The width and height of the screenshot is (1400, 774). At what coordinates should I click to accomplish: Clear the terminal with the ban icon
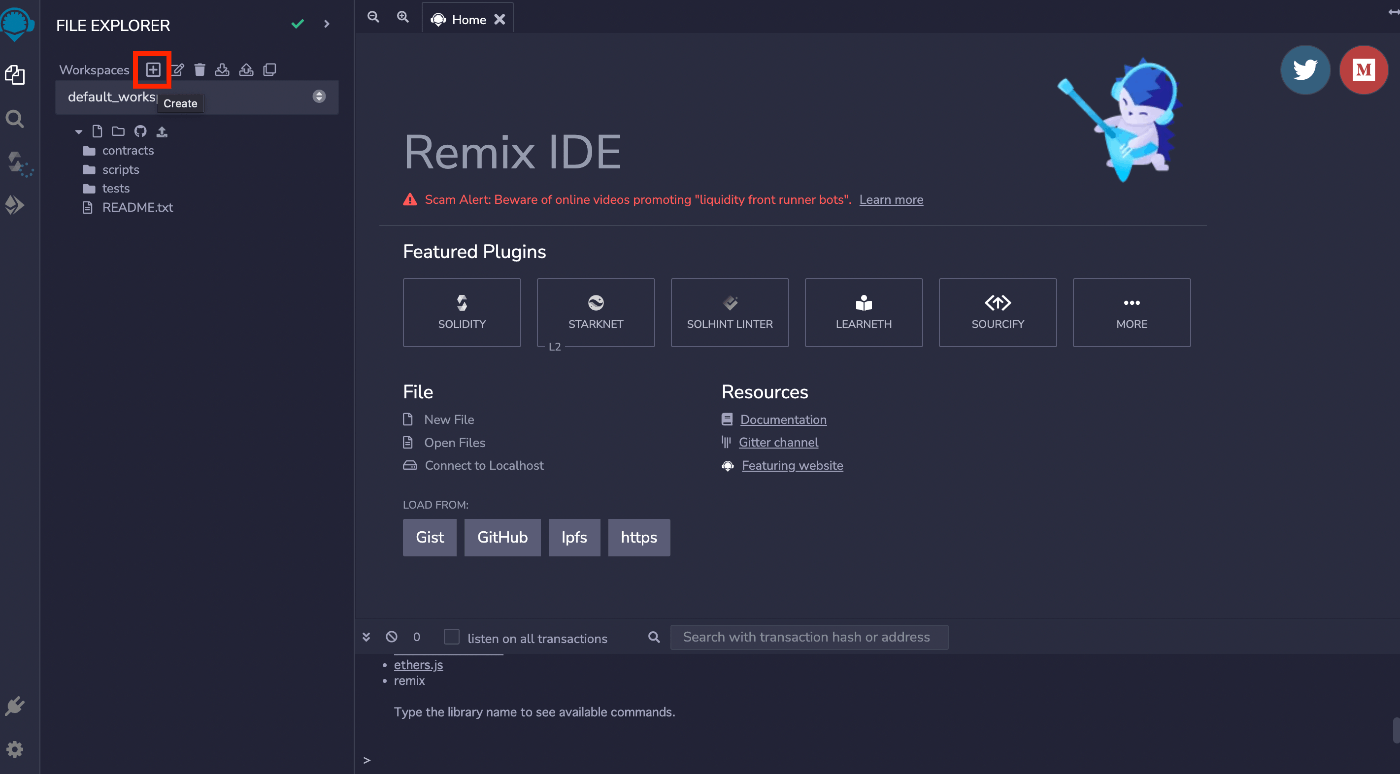[391, 637]
